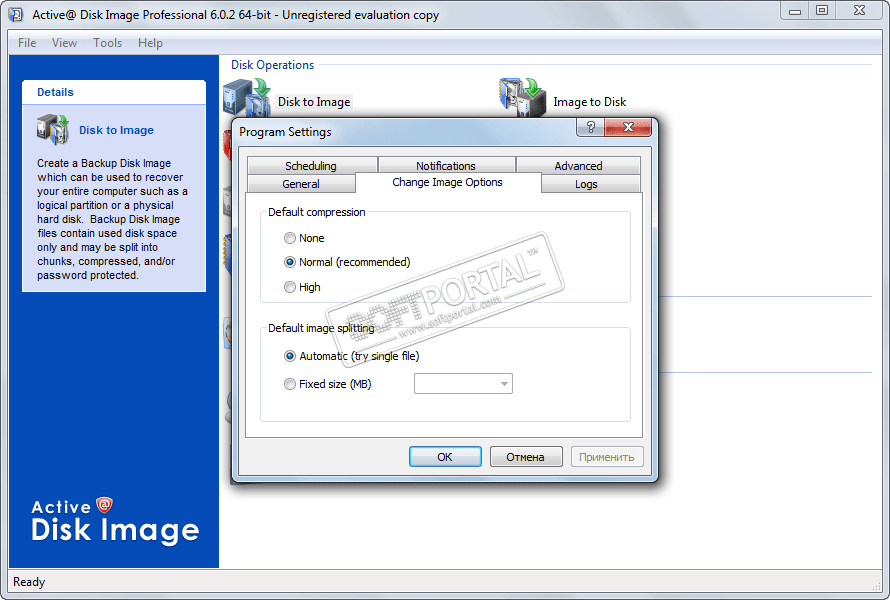The height and width of the screenshot is (600, 890).
Task: Open the View menu
Action: point(64,43)
